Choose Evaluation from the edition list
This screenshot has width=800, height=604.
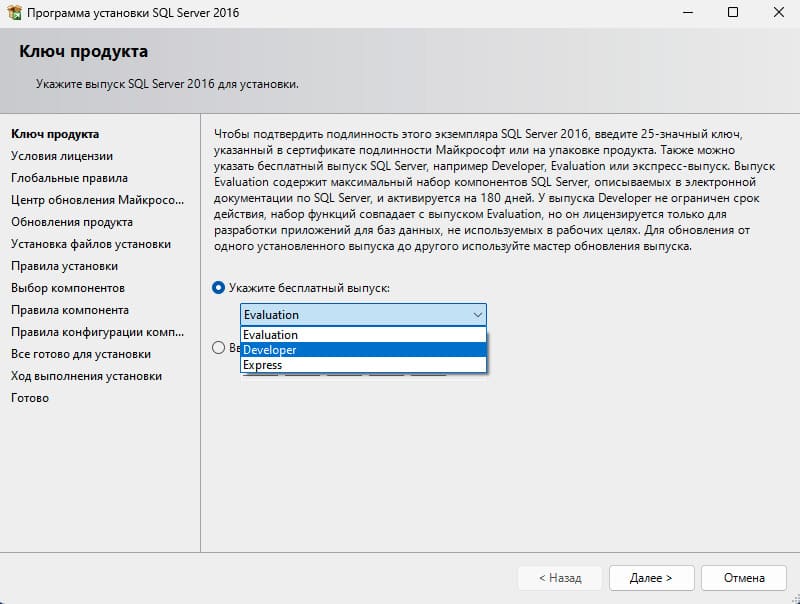pos(363,335)
